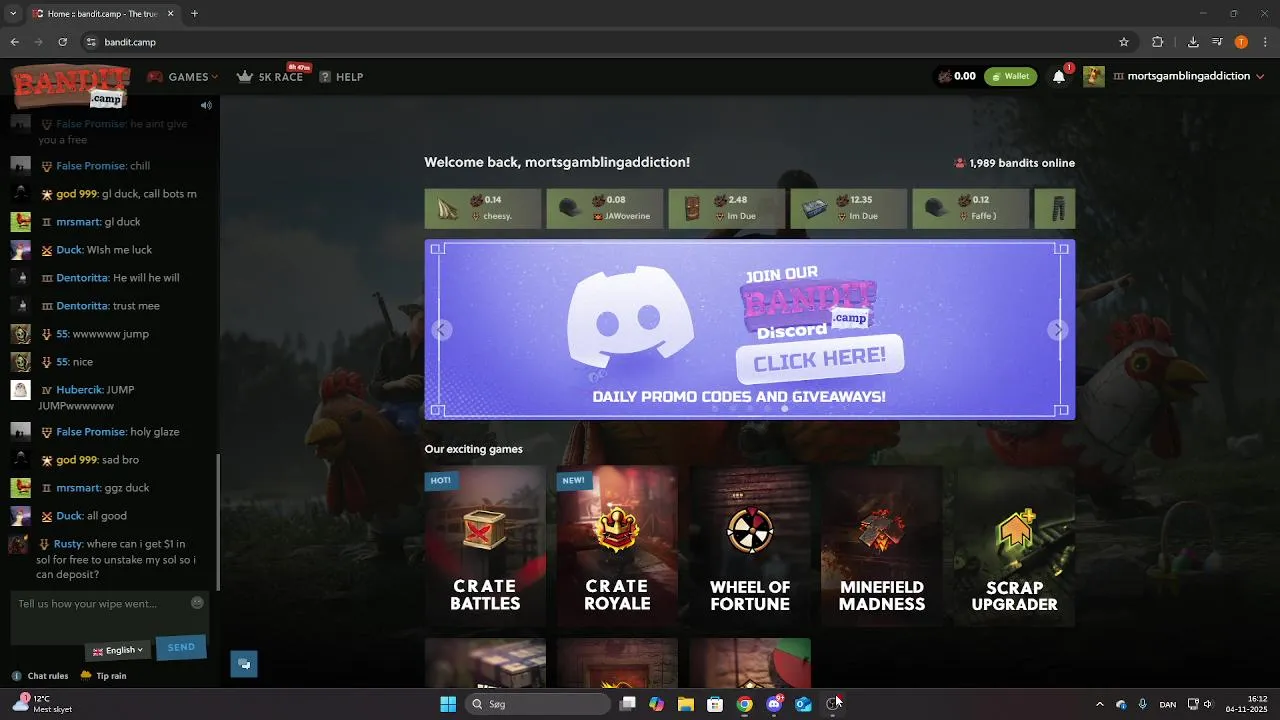Click the Bandit.camp logo
The width and height of the screenshot is (1280, 720).
click(x=71, y=85)
